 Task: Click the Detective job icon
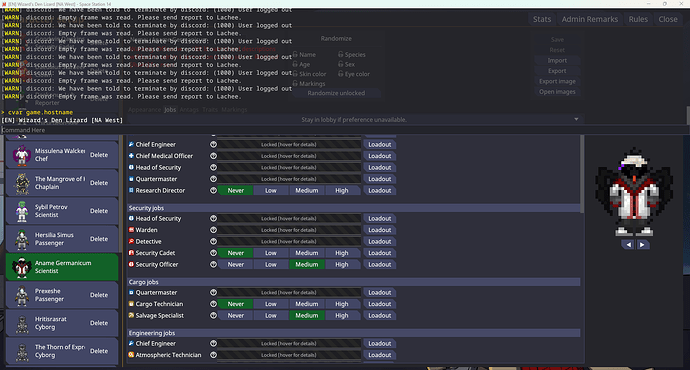coord(131,241)
